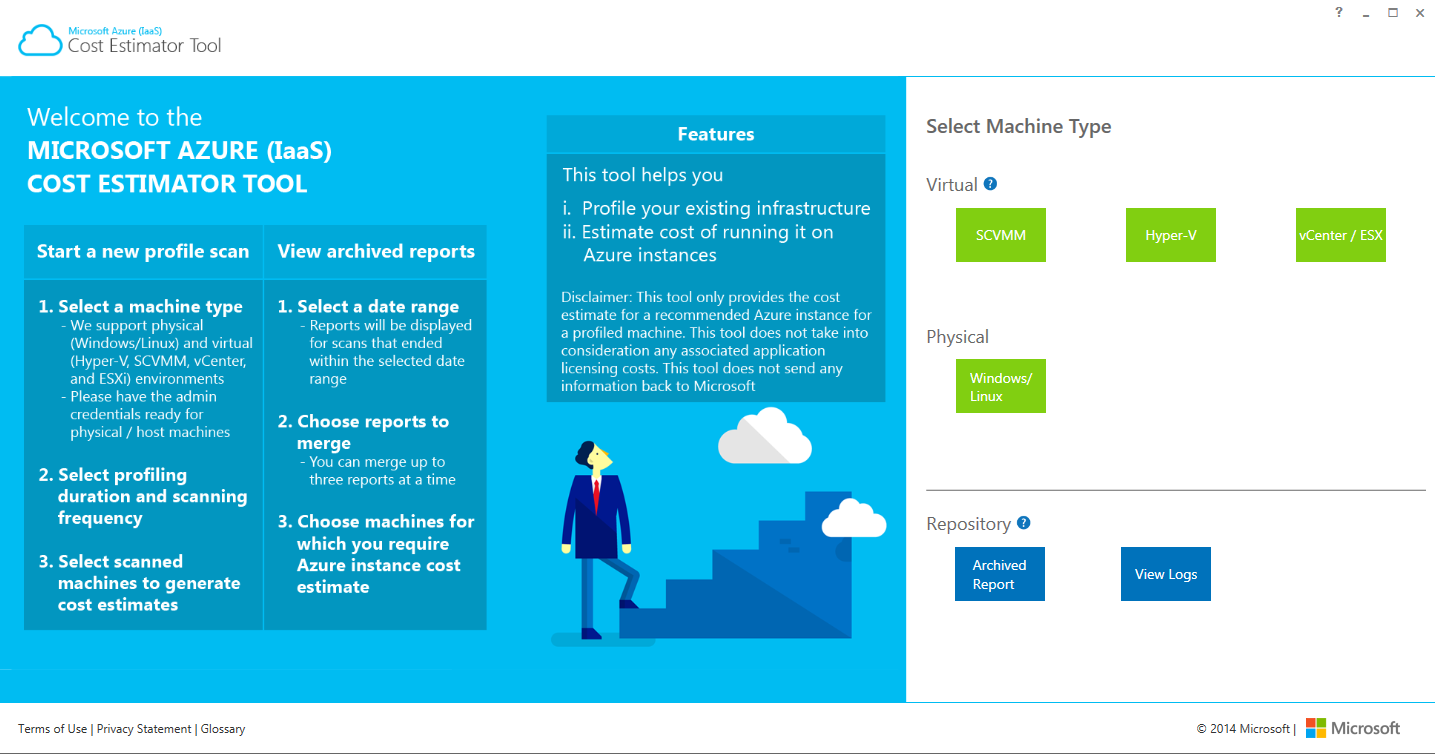
Task: Maximize the Cost Estimator window
Action: (x=1392, y=13)
